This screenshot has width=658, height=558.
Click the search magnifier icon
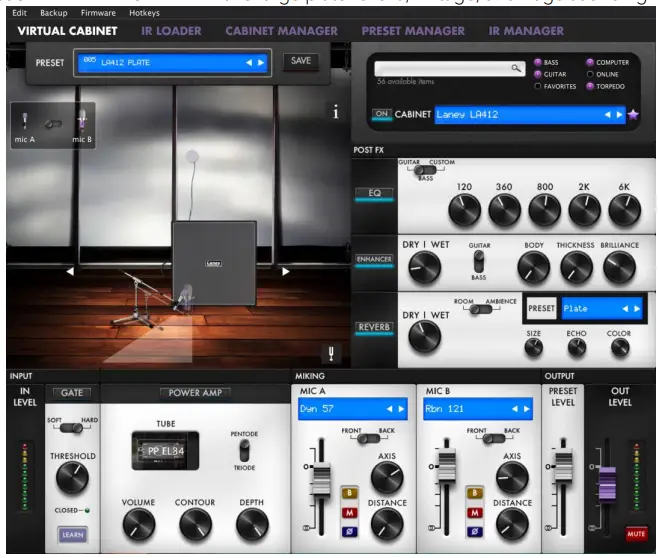[516, 68]
